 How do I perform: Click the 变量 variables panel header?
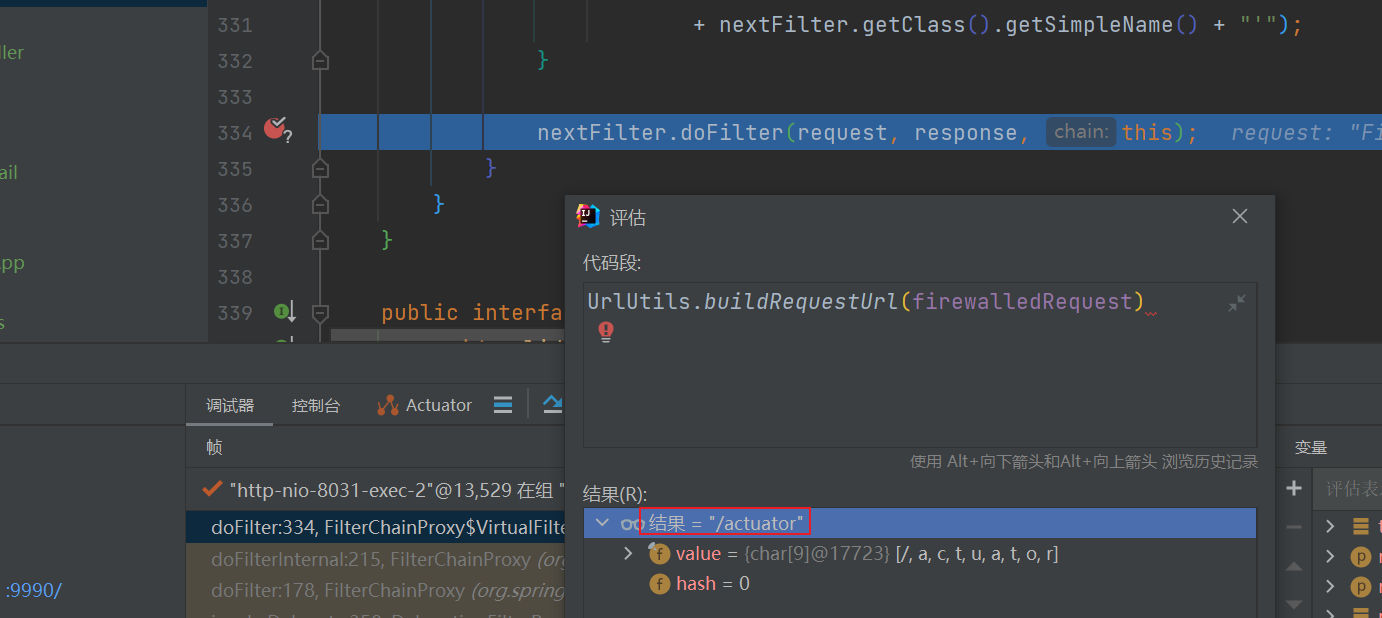tap(1311, 447)
